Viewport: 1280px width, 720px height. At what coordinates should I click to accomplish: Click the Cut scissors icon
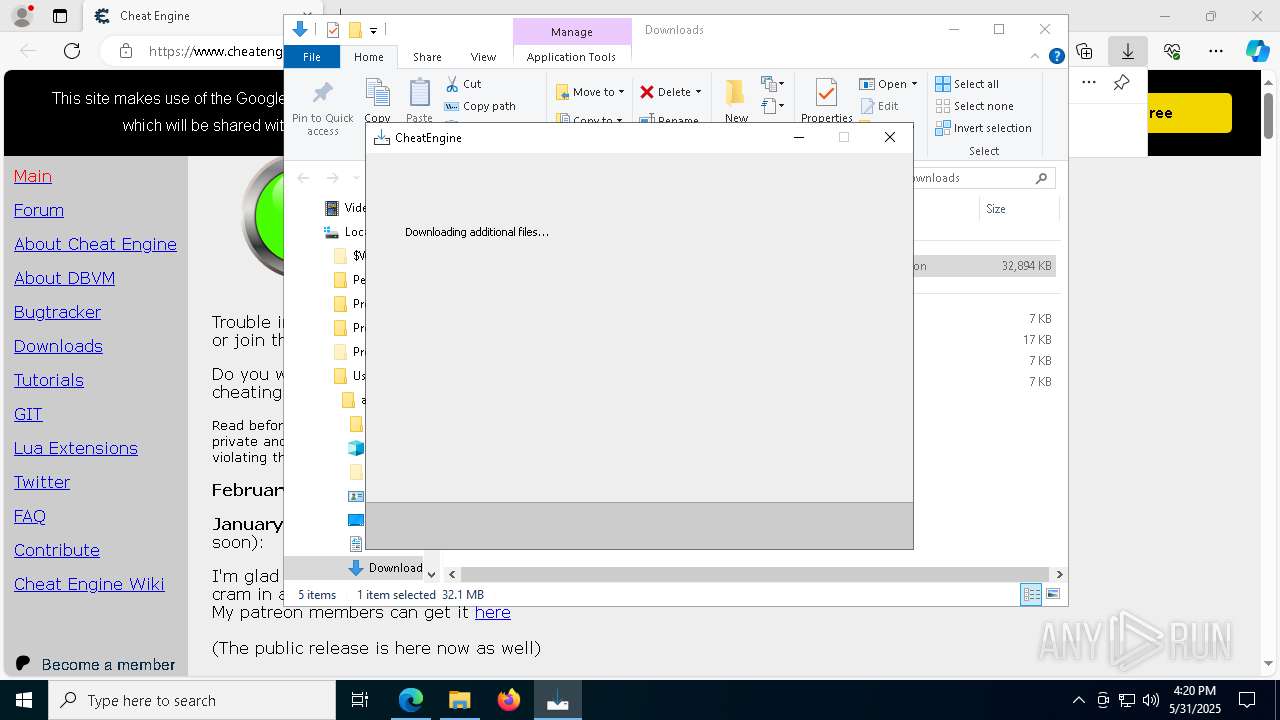click(452, 84)
